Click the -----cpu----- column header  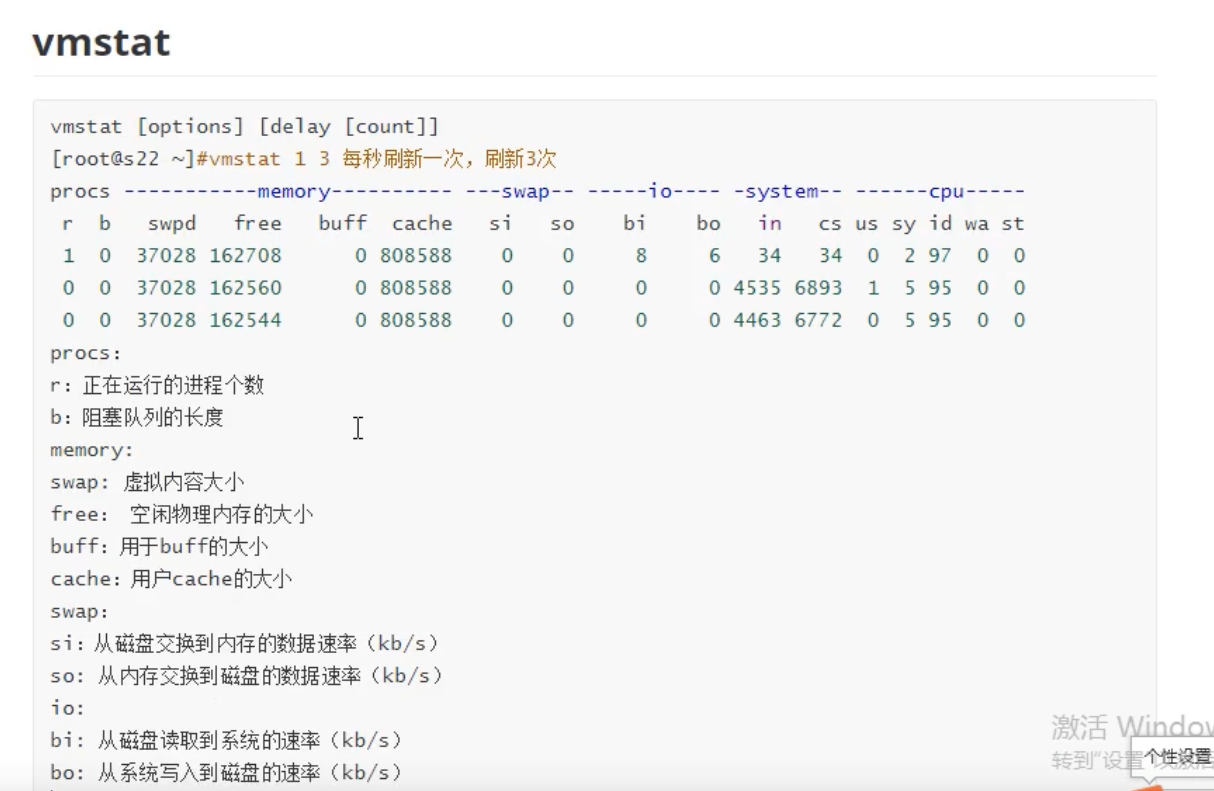[945, 191]
